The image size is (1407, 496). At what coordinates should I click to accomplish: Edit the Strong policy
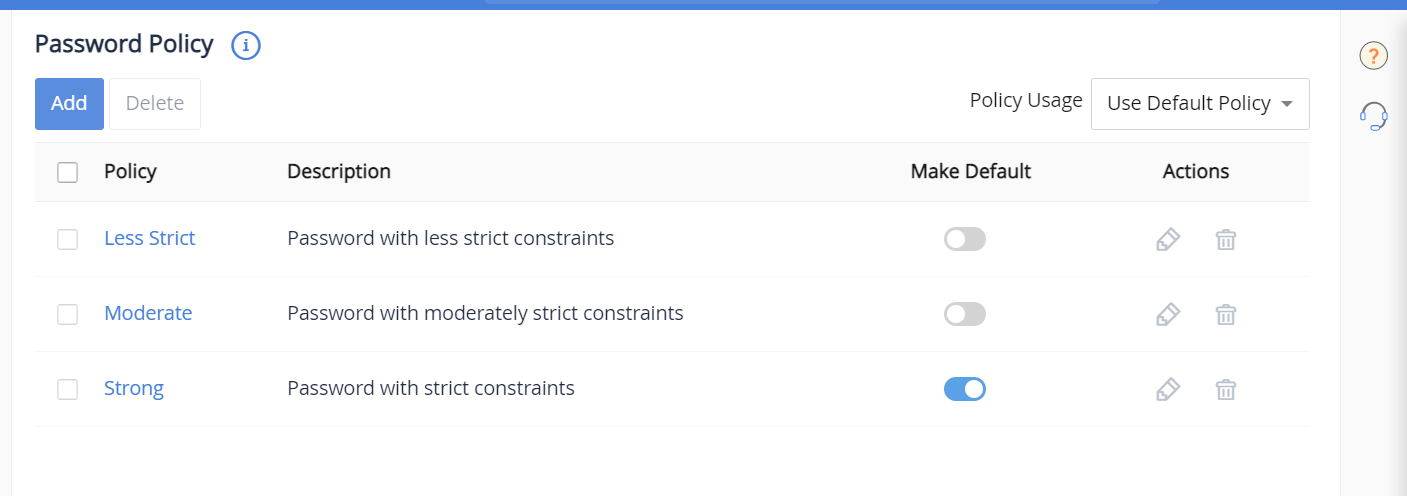[x=1167, y=389]
